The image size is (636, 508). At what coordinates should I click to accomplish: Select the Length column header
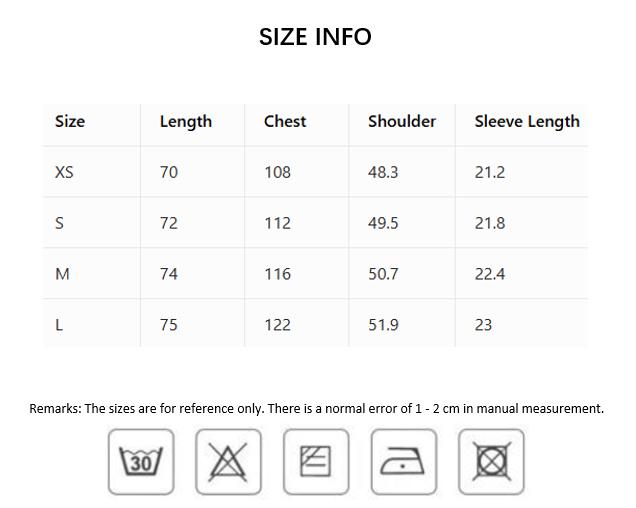click(x=186, y=121)
